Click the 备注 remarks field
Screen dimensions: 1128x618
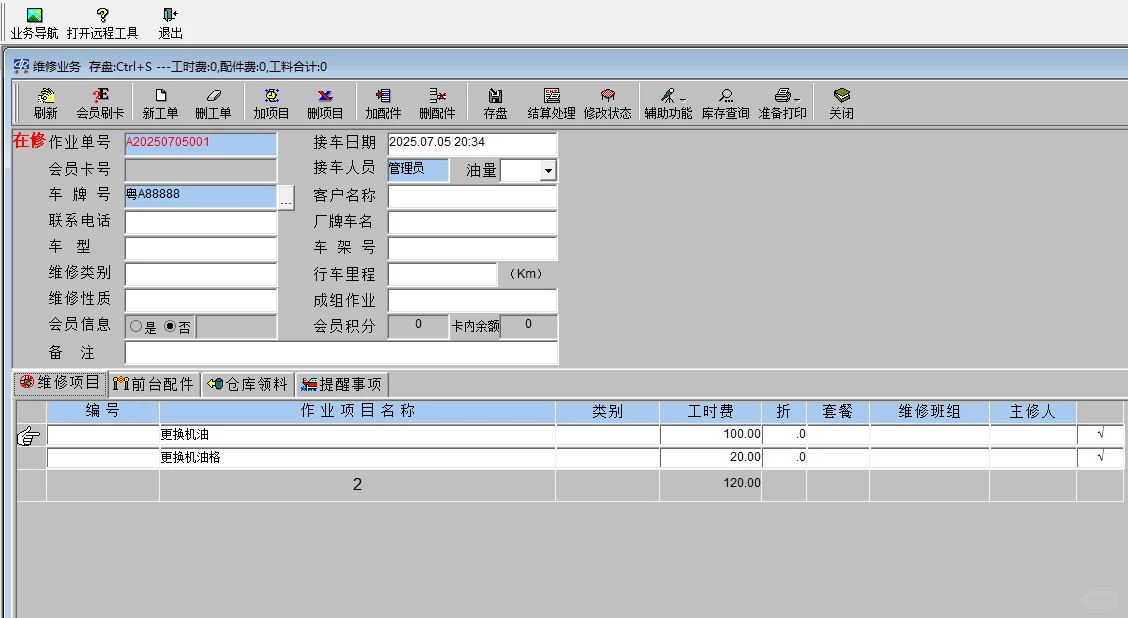pos(341,353)
